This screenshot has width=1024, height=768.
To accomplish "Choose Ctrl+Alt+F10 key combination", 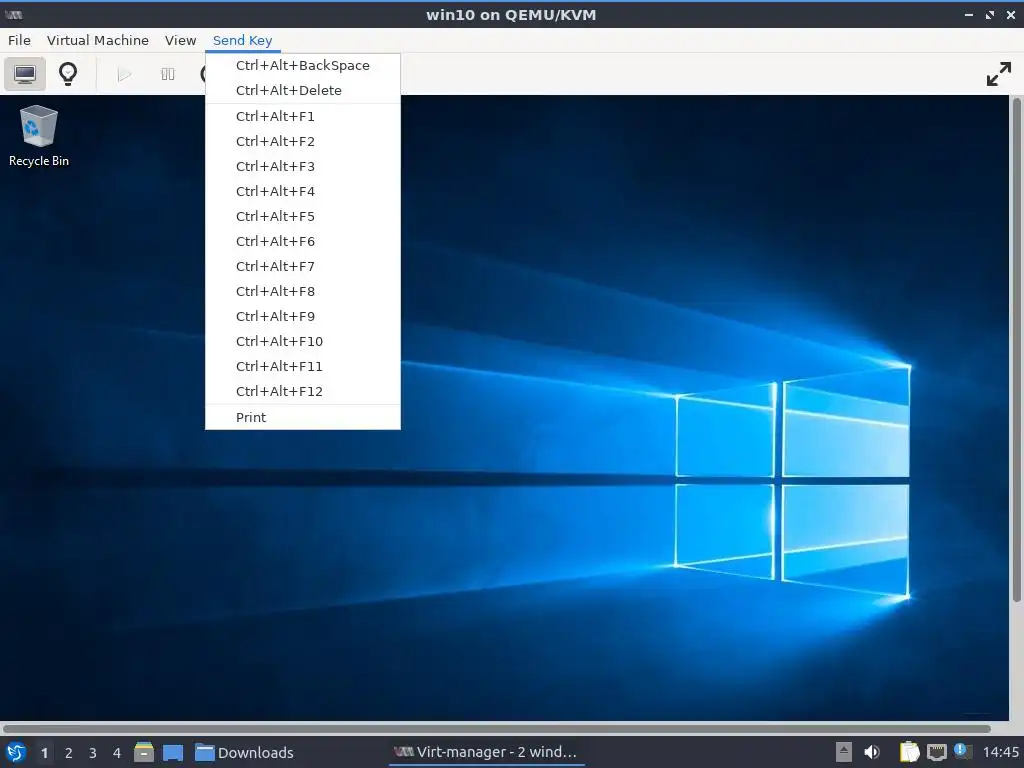I will (302, 342).
